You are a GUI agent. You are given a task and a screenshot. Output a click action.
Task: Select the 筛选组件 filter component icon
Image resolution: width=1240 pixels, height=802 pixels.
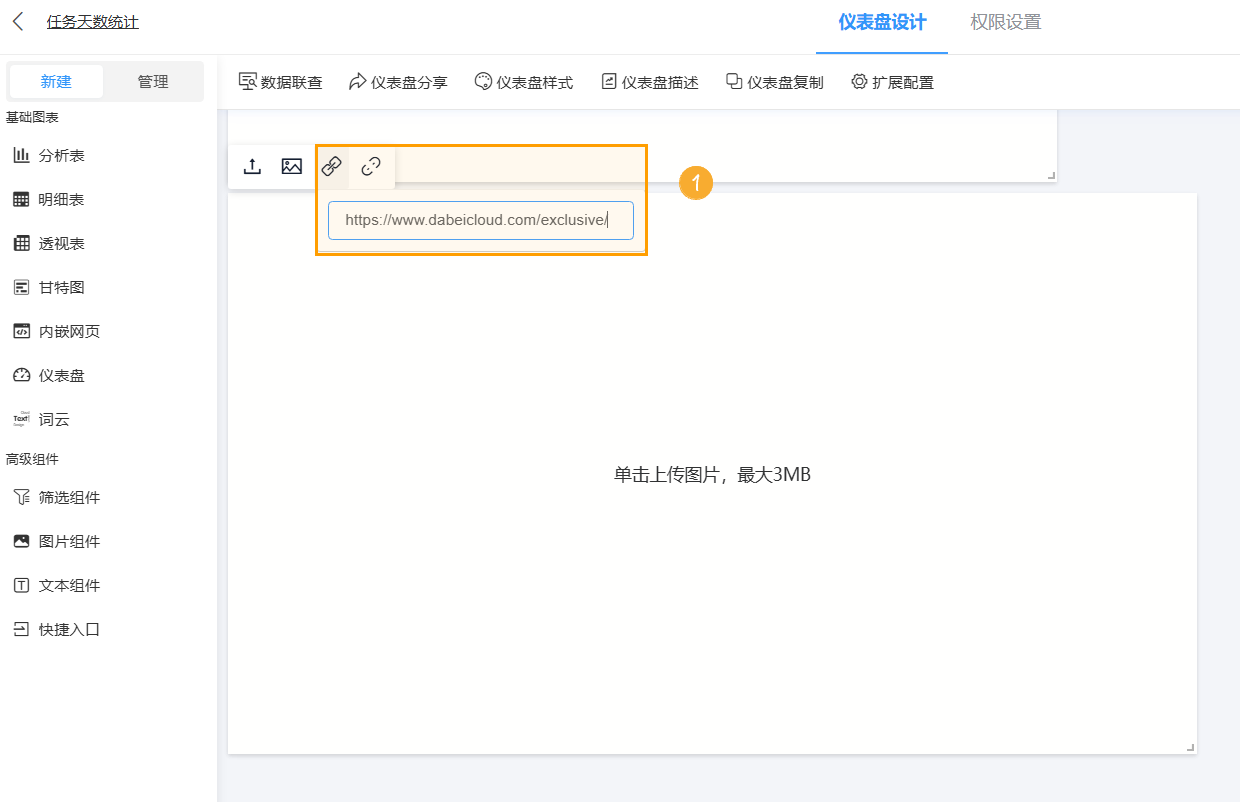[x=23, y=497]
